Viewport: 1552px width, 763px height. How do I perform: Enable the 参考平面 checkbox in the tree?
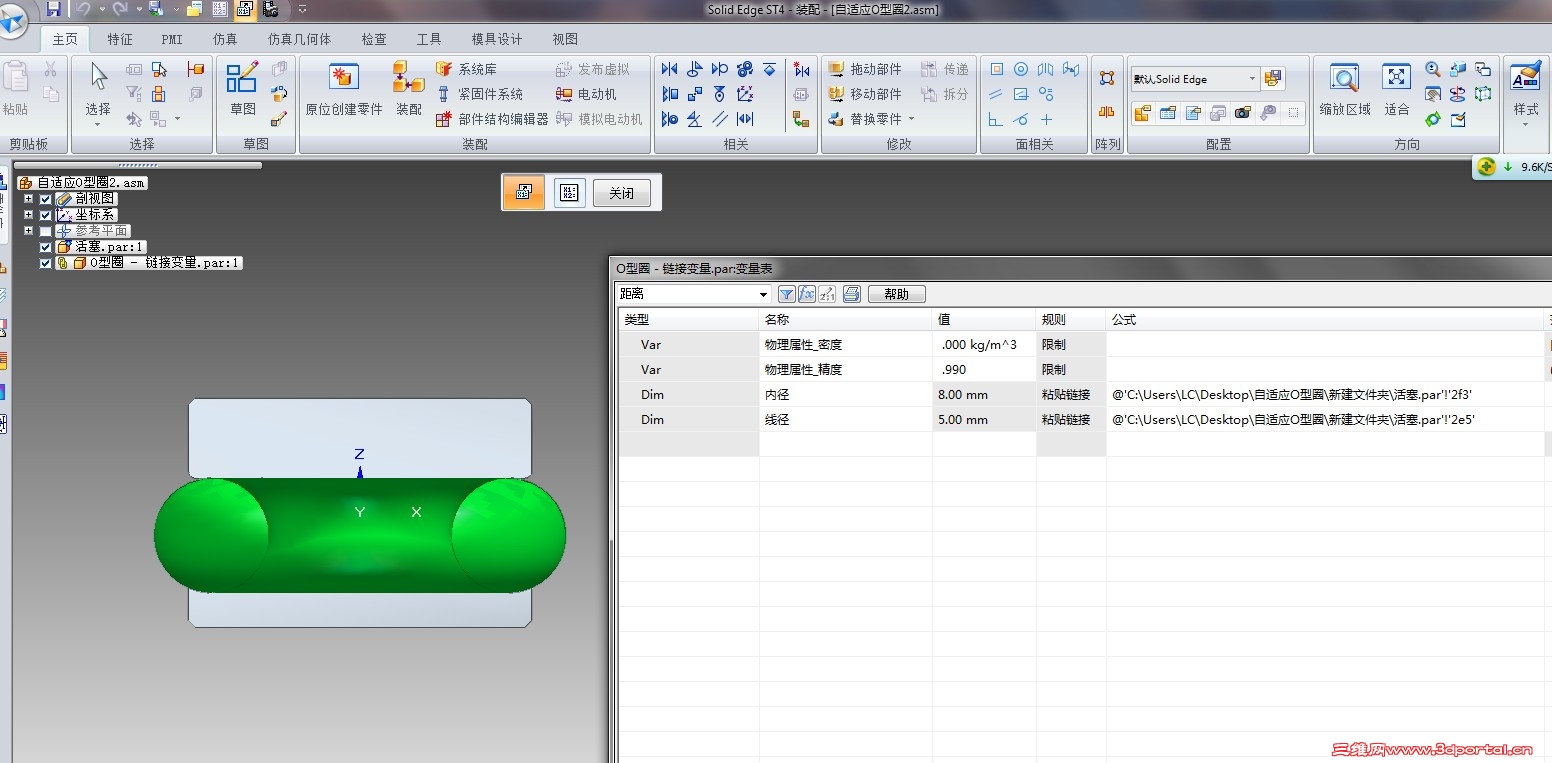coord(45,231)
